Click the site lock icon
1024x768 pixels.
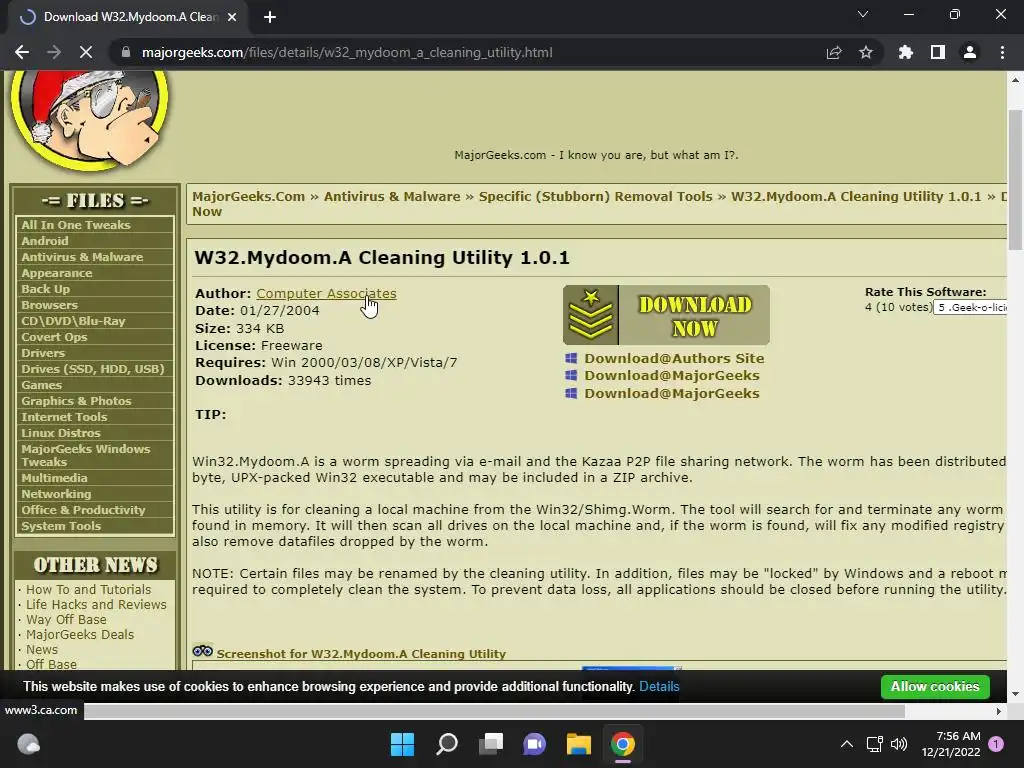click(x=125, y=52)
